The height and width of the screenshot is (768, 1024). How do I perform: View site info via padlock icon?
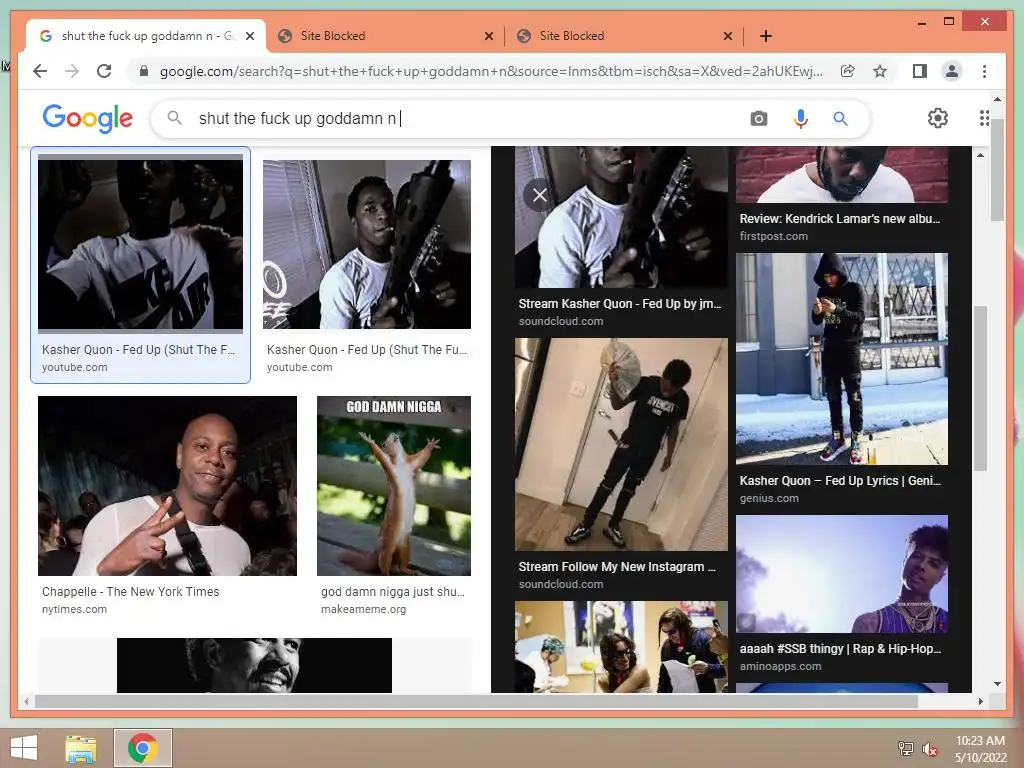tap(144, 71)
